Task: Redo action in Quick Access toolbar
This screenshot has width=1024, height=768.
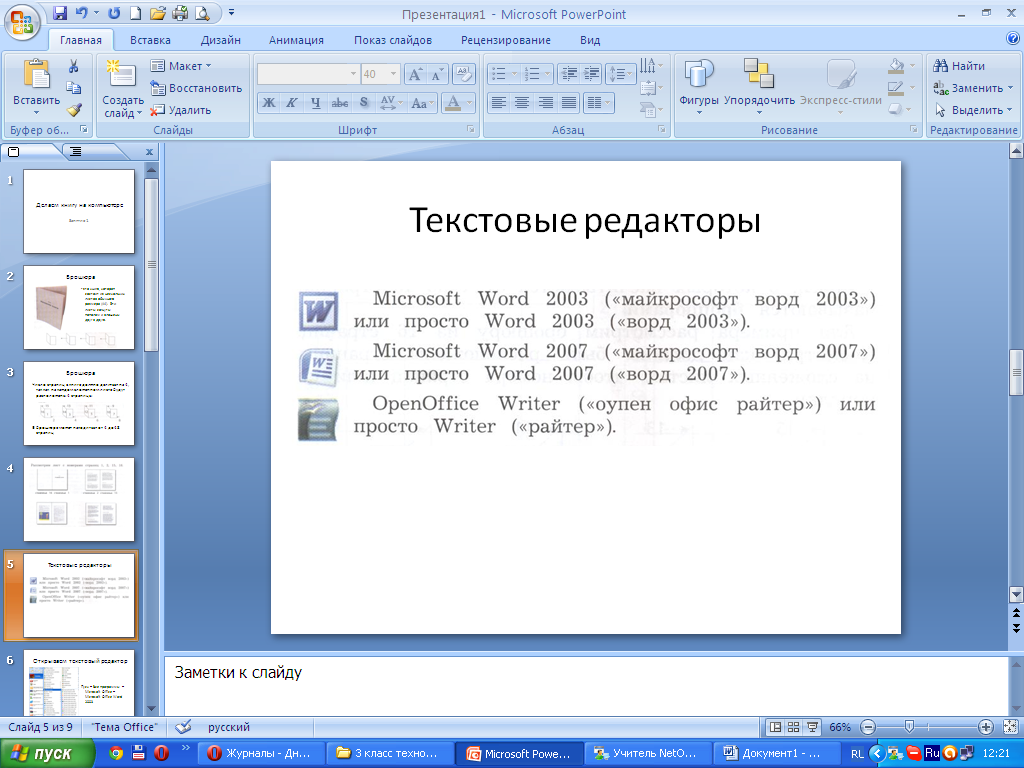Action: click(x=114, y=13)
